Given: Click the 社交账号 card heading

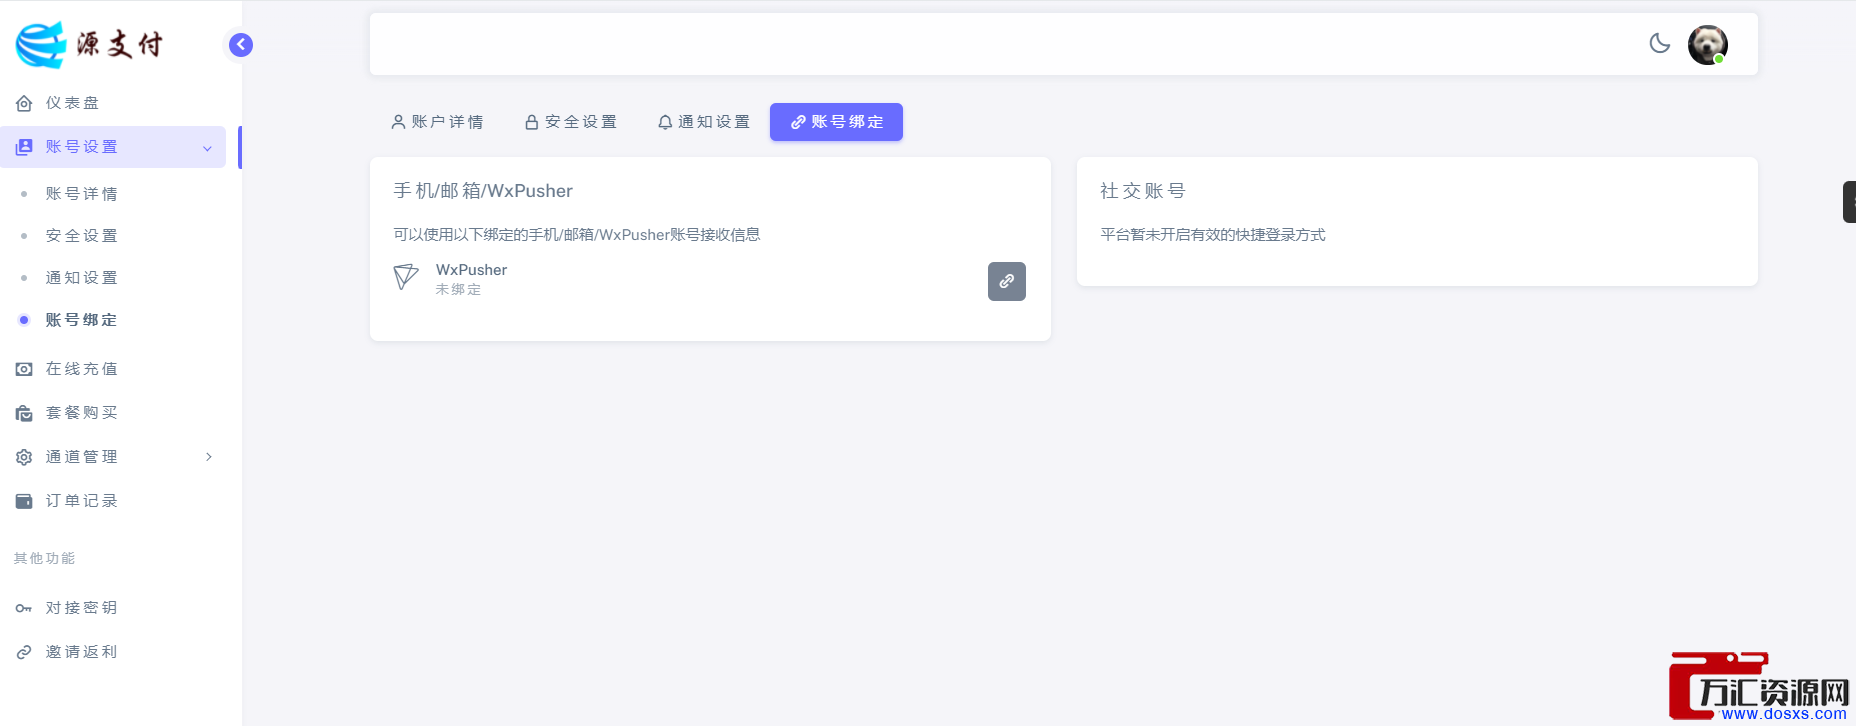Looking at the screenshot, I should [x=1143, y=191].
